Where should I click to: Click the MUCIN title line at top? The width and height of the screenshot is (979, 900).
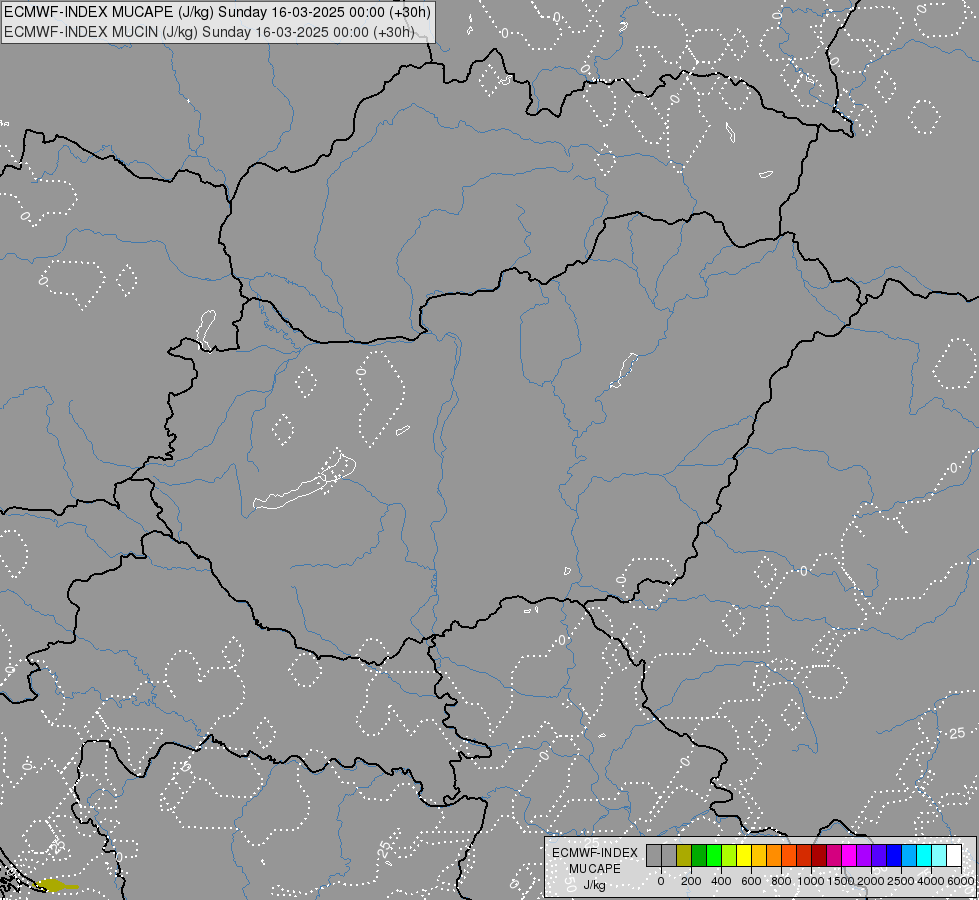click(x=209, y=32)
